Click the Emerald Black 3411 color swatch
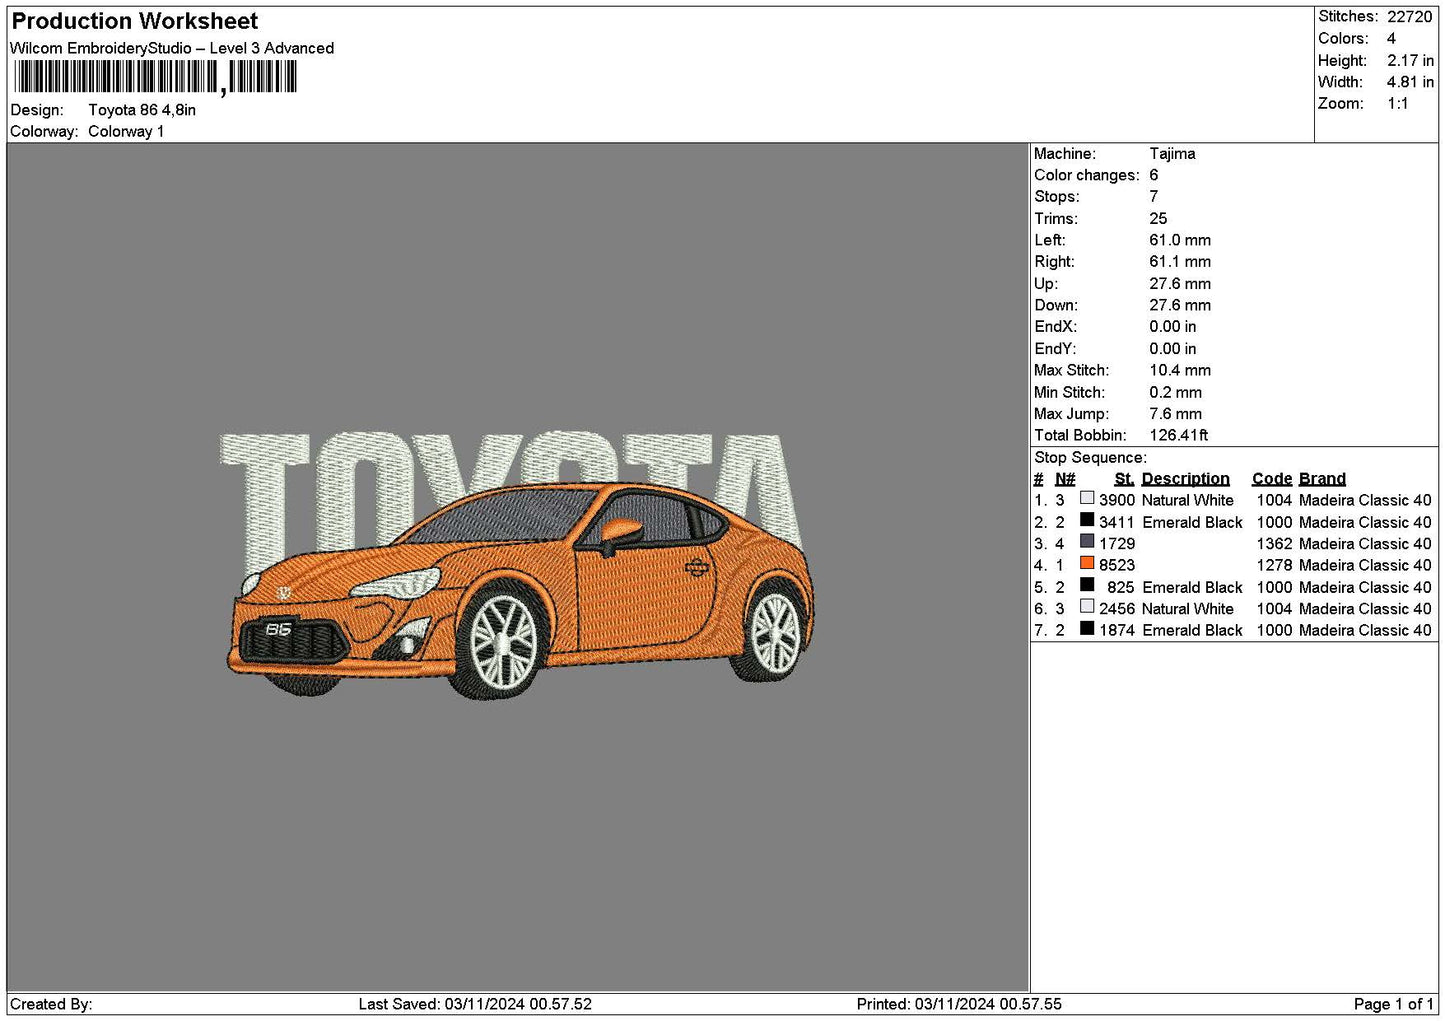 1087,520
